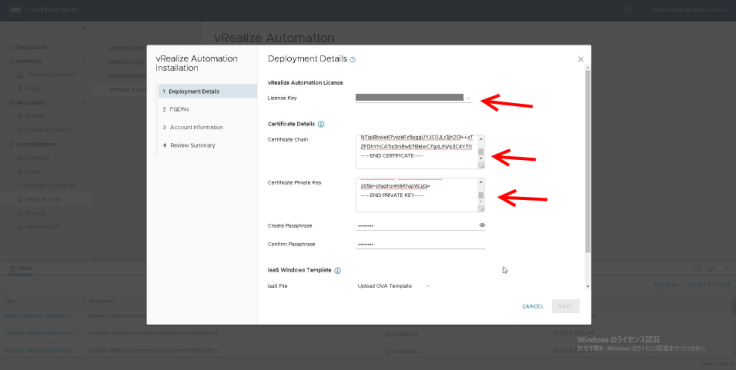The width and height of the screenshot is (736, 370).
Task: Open Bundles in the sidebar
Action: coord(35,116)
